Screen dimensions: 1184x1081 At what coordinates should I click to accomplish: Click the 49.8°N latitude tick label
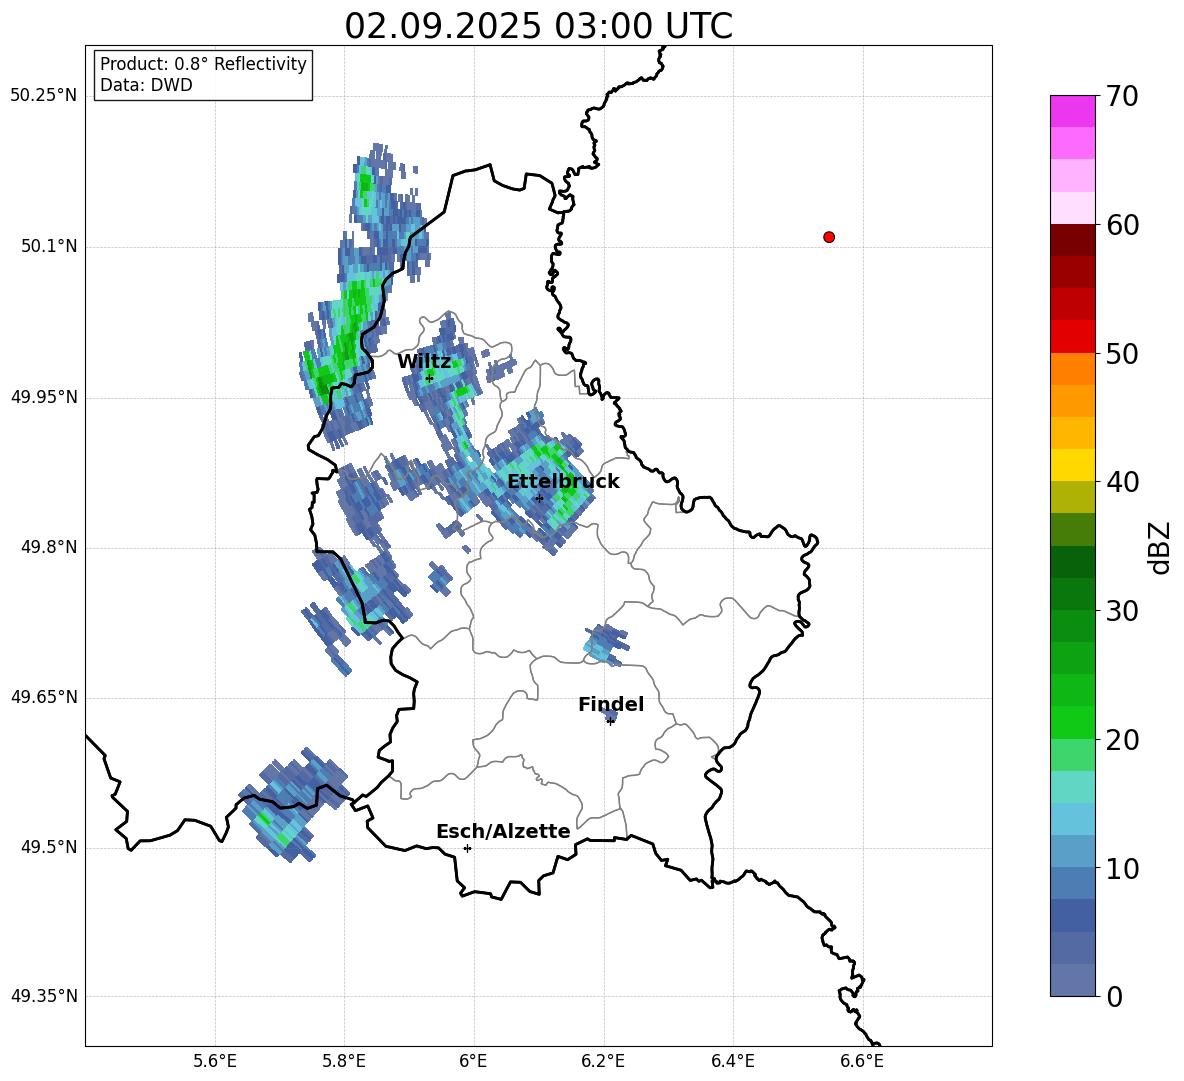click(x=50, y=547)
